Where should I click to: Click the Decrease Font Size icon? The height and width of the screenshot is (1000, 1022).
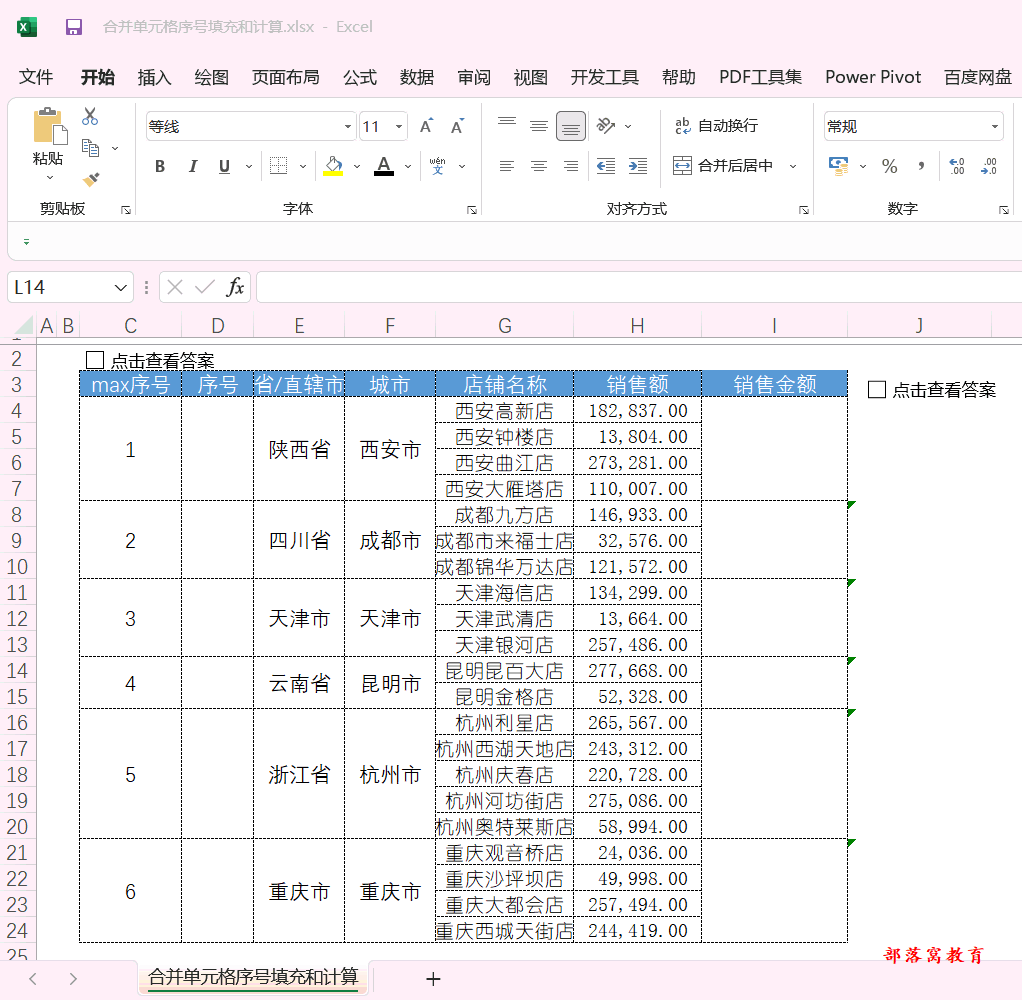coord(458,126)
